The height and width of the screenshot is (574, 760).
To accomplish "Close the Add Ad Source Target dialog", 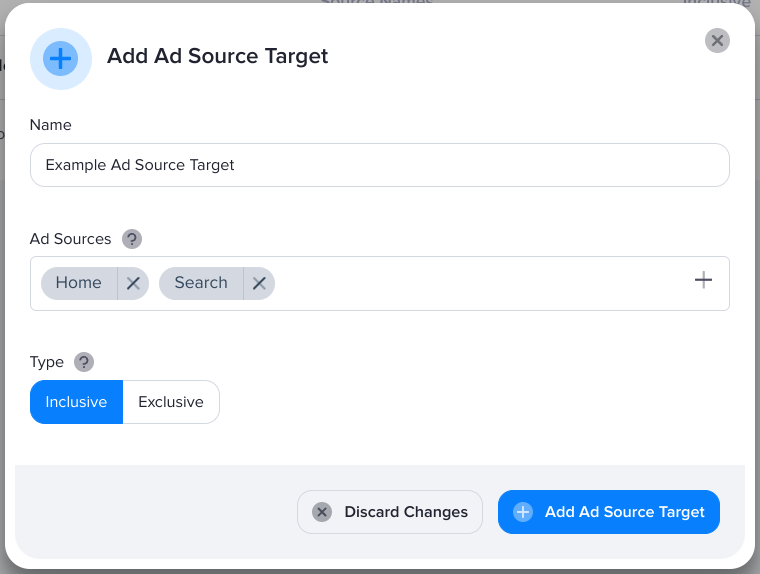I will click(x=717, y=40).
